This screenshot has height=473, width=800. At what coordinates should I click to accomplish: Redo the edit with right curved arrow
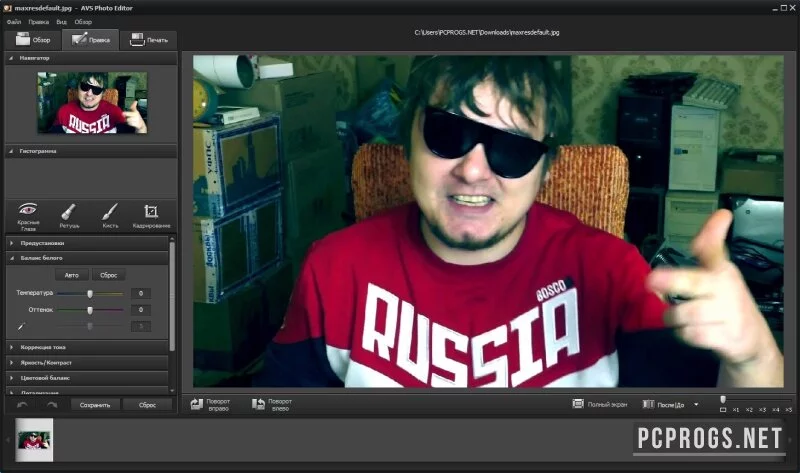52,405
